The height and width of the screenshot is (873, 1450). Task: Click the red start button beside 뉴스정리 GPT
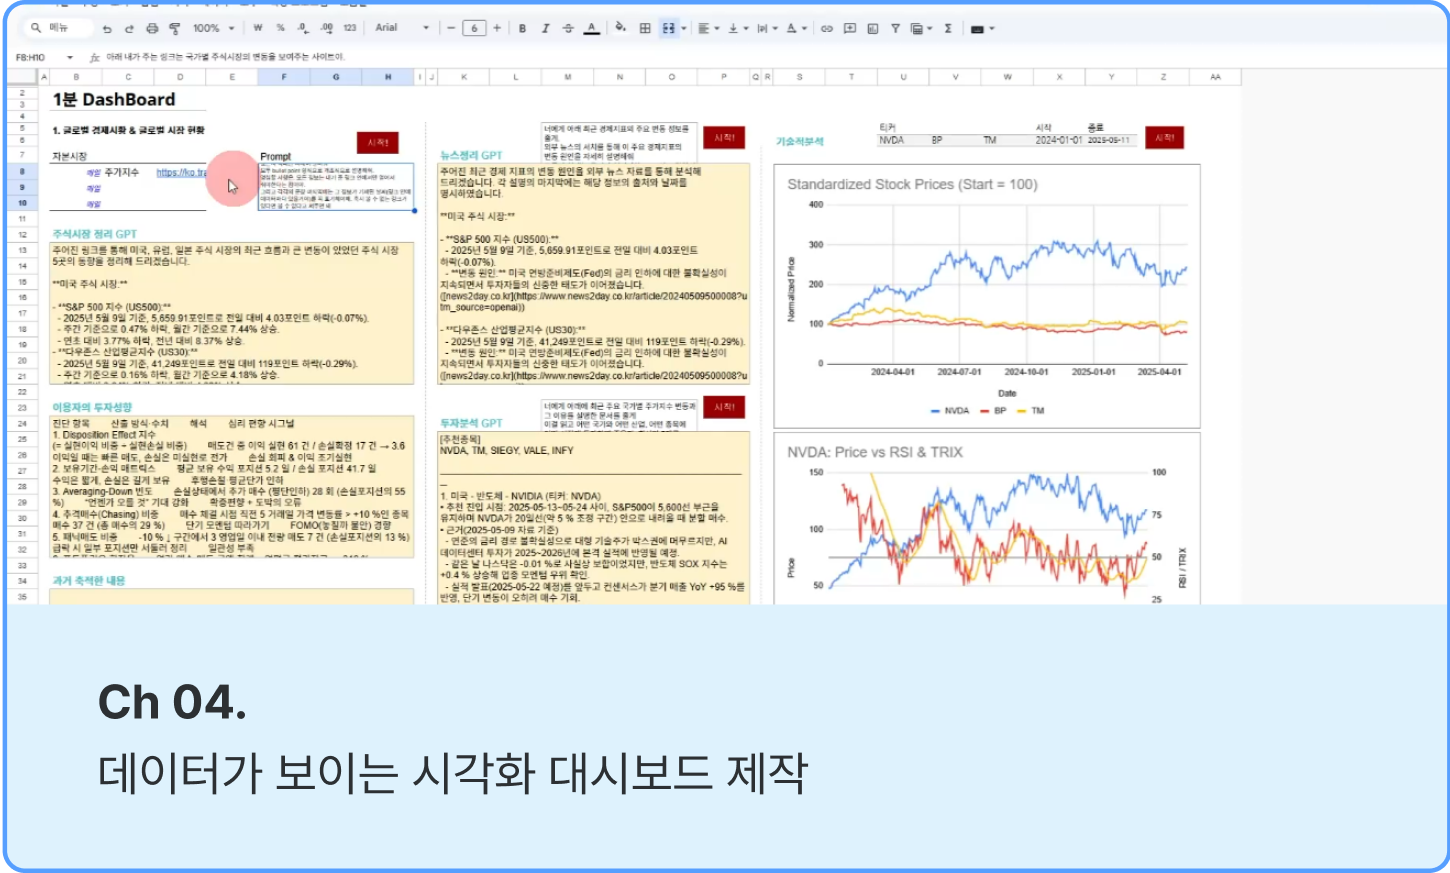[724, 138]
